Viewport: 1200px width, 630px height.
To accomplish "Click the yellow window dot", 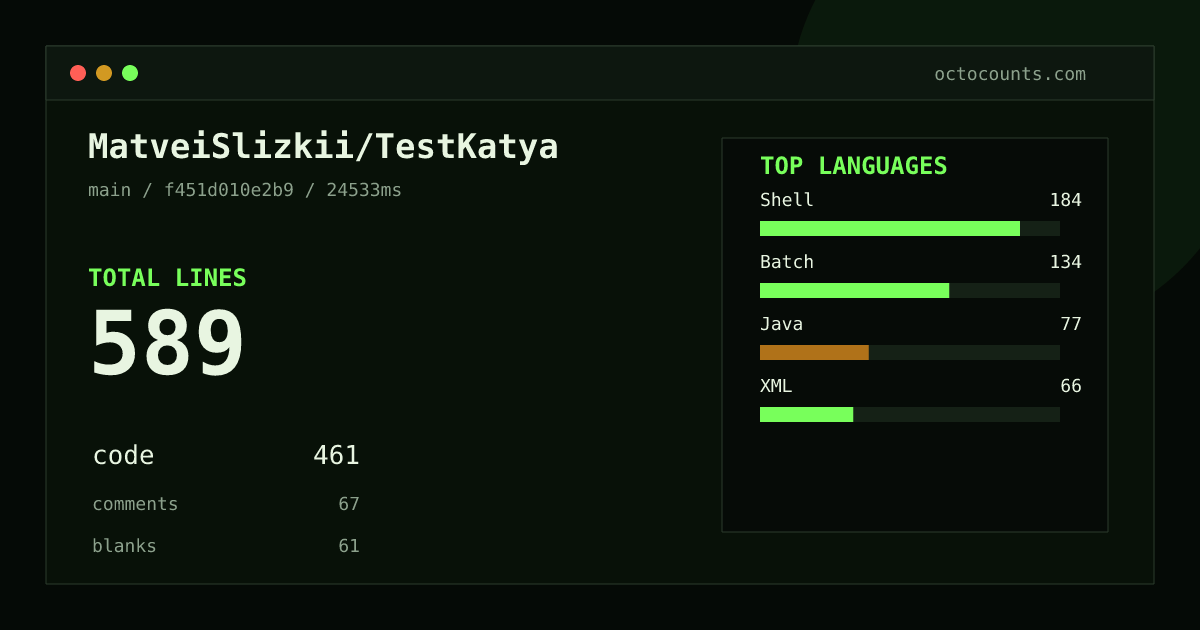I will point(104,73).
